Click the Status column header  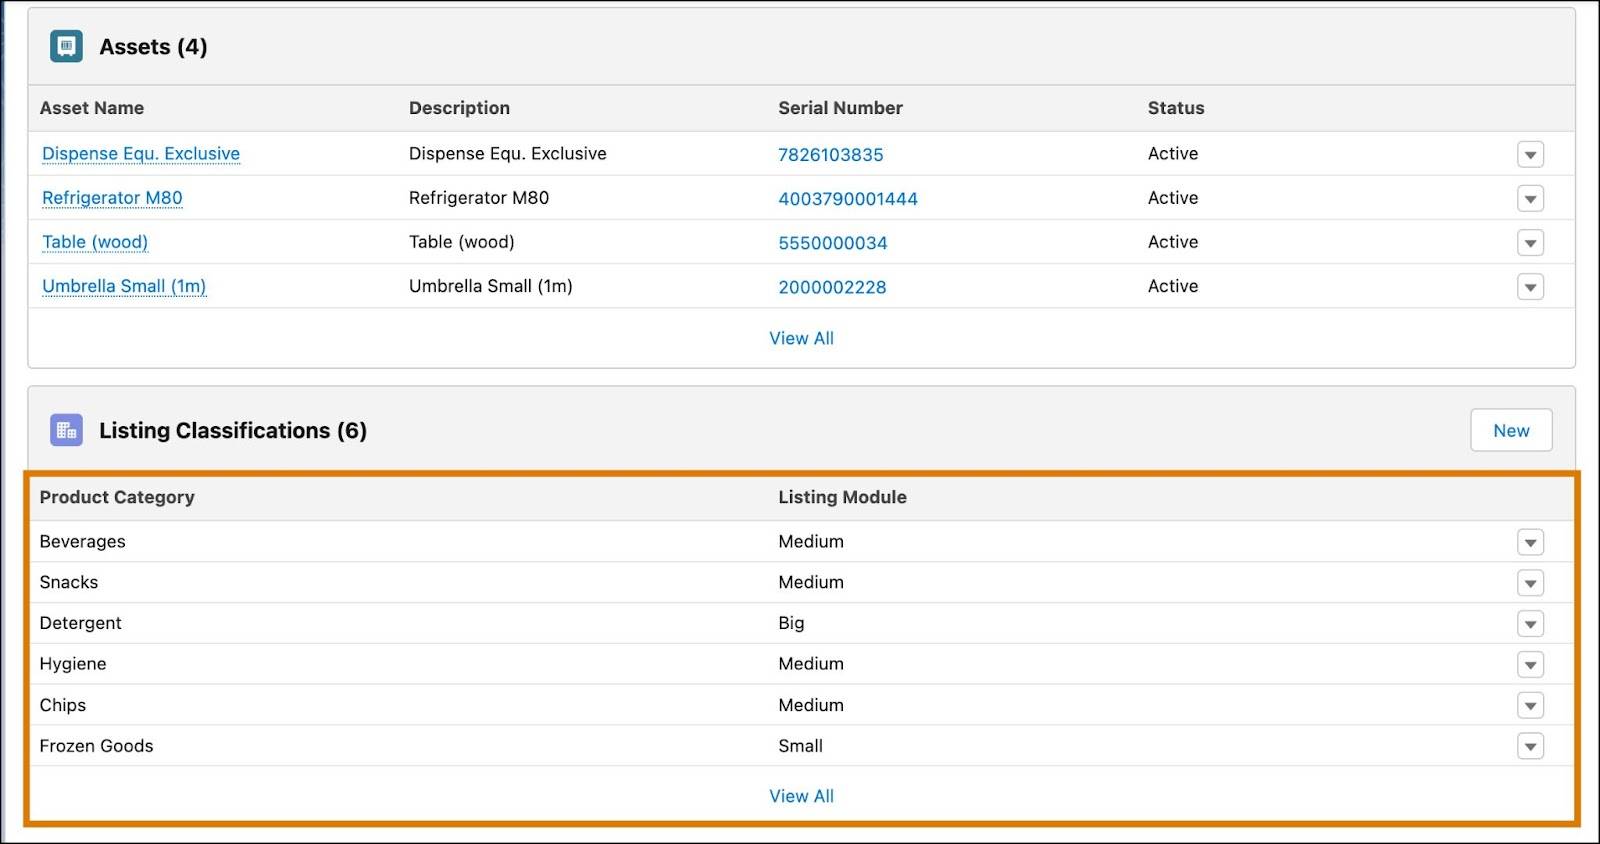tap(1176, 108)
